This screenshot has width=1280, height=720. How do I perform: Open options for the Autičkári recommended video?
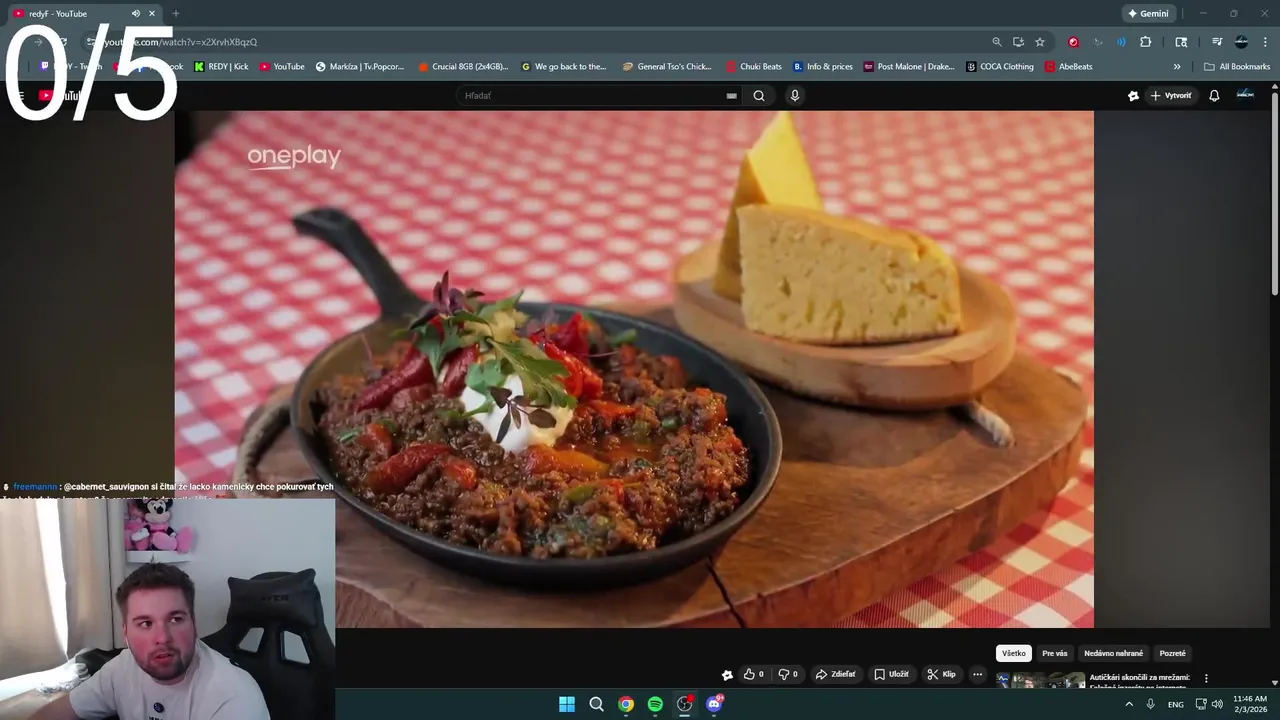(1206, 678)
